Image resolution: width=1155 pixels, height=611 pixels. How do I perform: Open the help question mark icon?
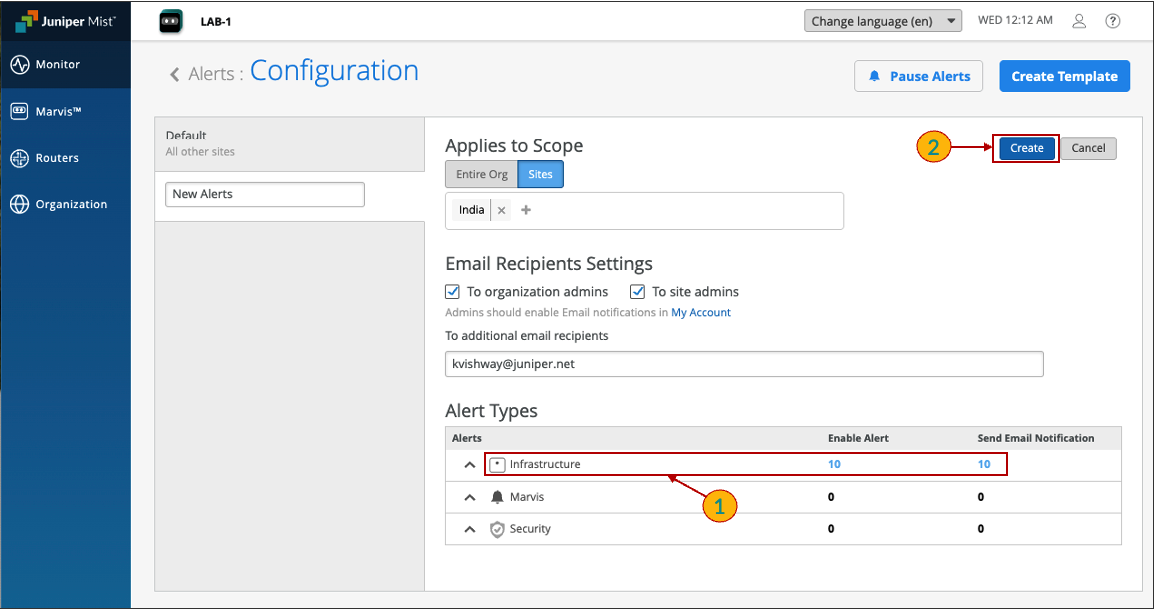click(x=1112, y=21)
